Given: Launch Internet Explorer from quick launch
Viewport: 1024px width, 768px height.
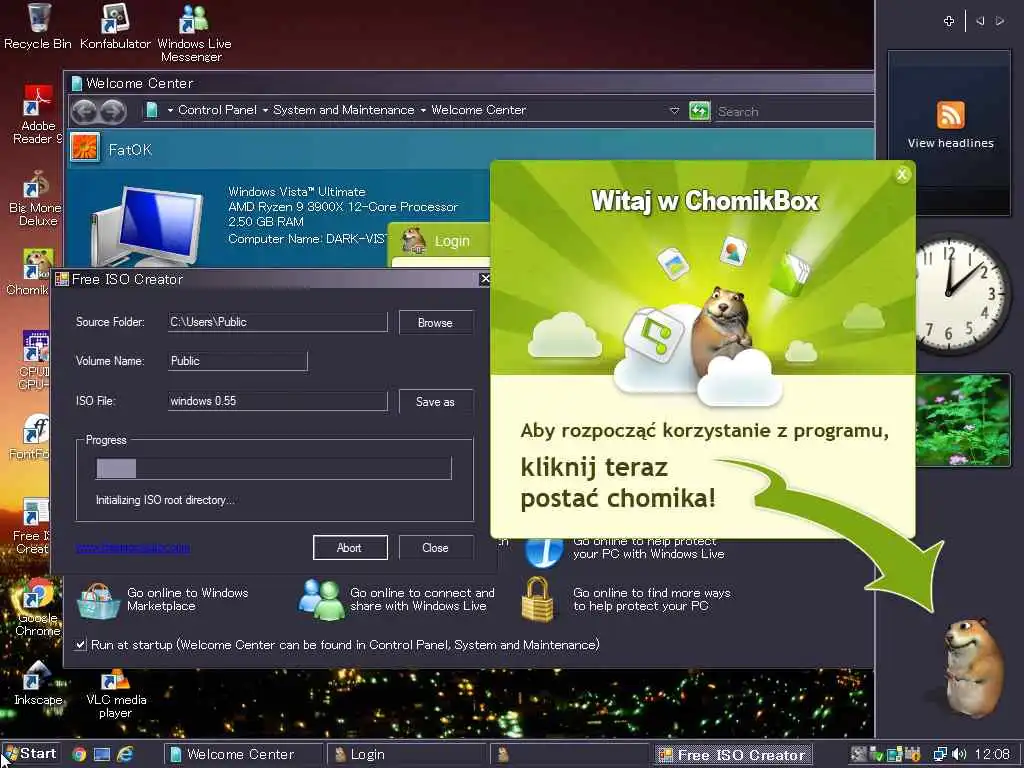Looking at the screenshot, I should coord(125,754).
